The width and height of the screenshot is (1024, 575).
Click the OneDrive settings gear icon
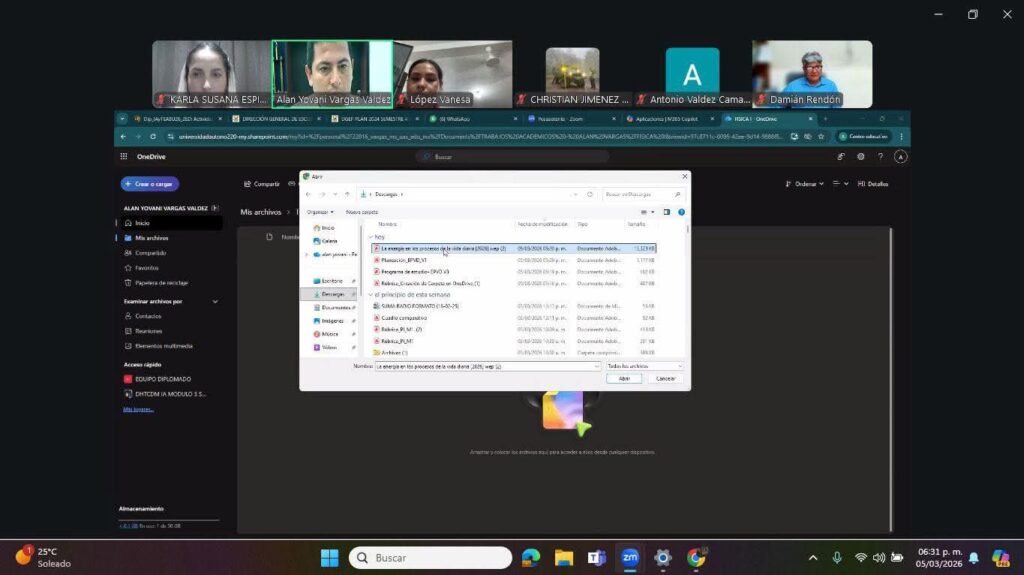pos(861,157)
